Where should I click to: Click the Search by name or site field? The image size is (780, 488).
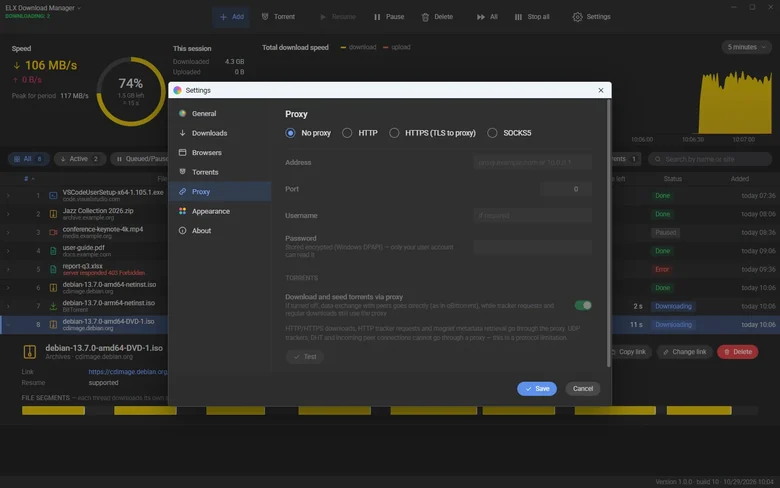pyautogui.click(x=710, y=159)
